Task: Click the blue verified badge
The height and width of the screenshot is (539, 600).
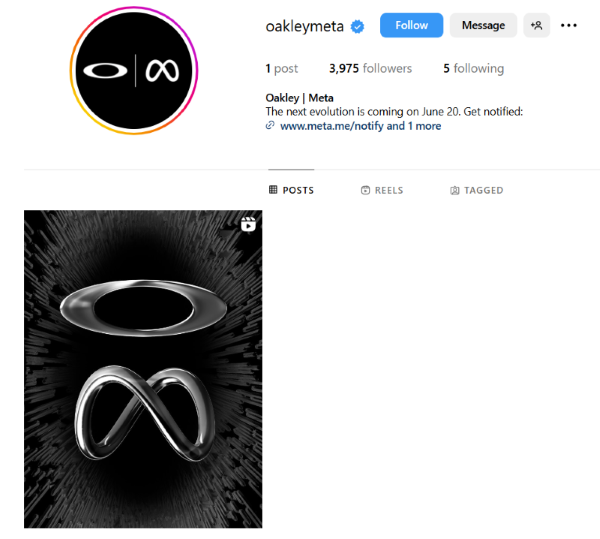Action: 357,26
